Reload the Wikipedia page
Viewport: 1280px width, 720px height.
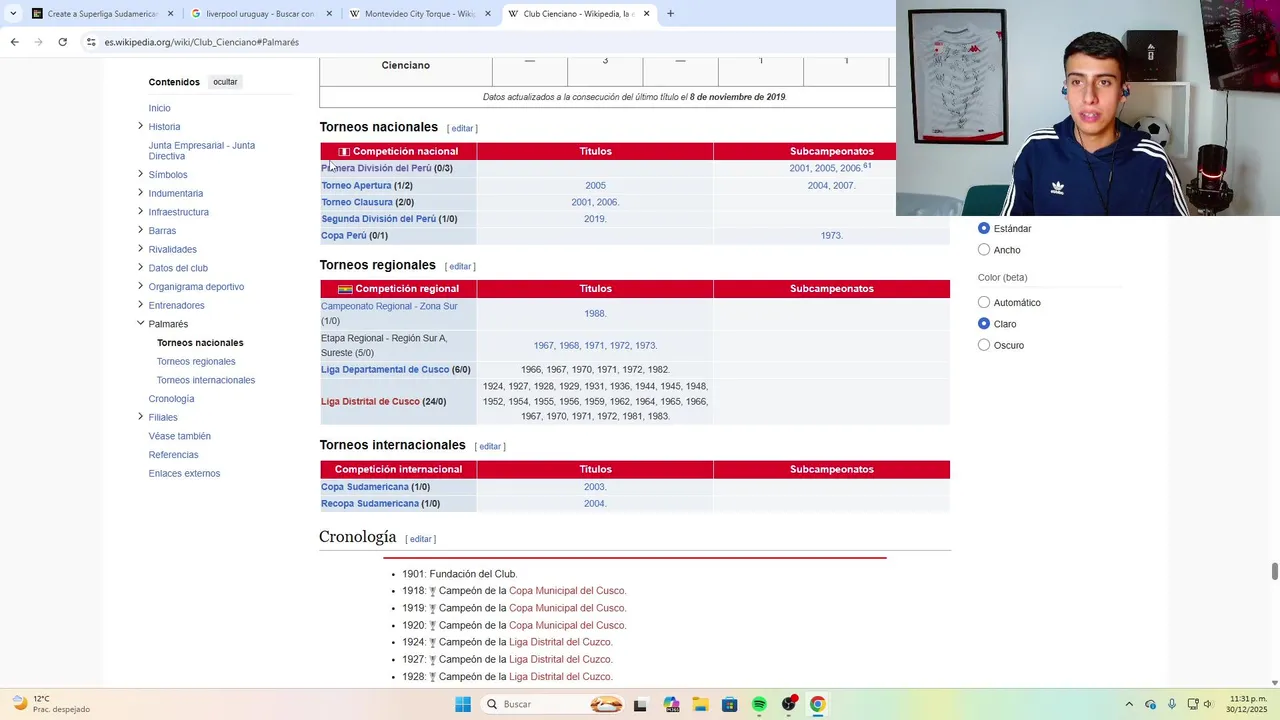[62, 42]
